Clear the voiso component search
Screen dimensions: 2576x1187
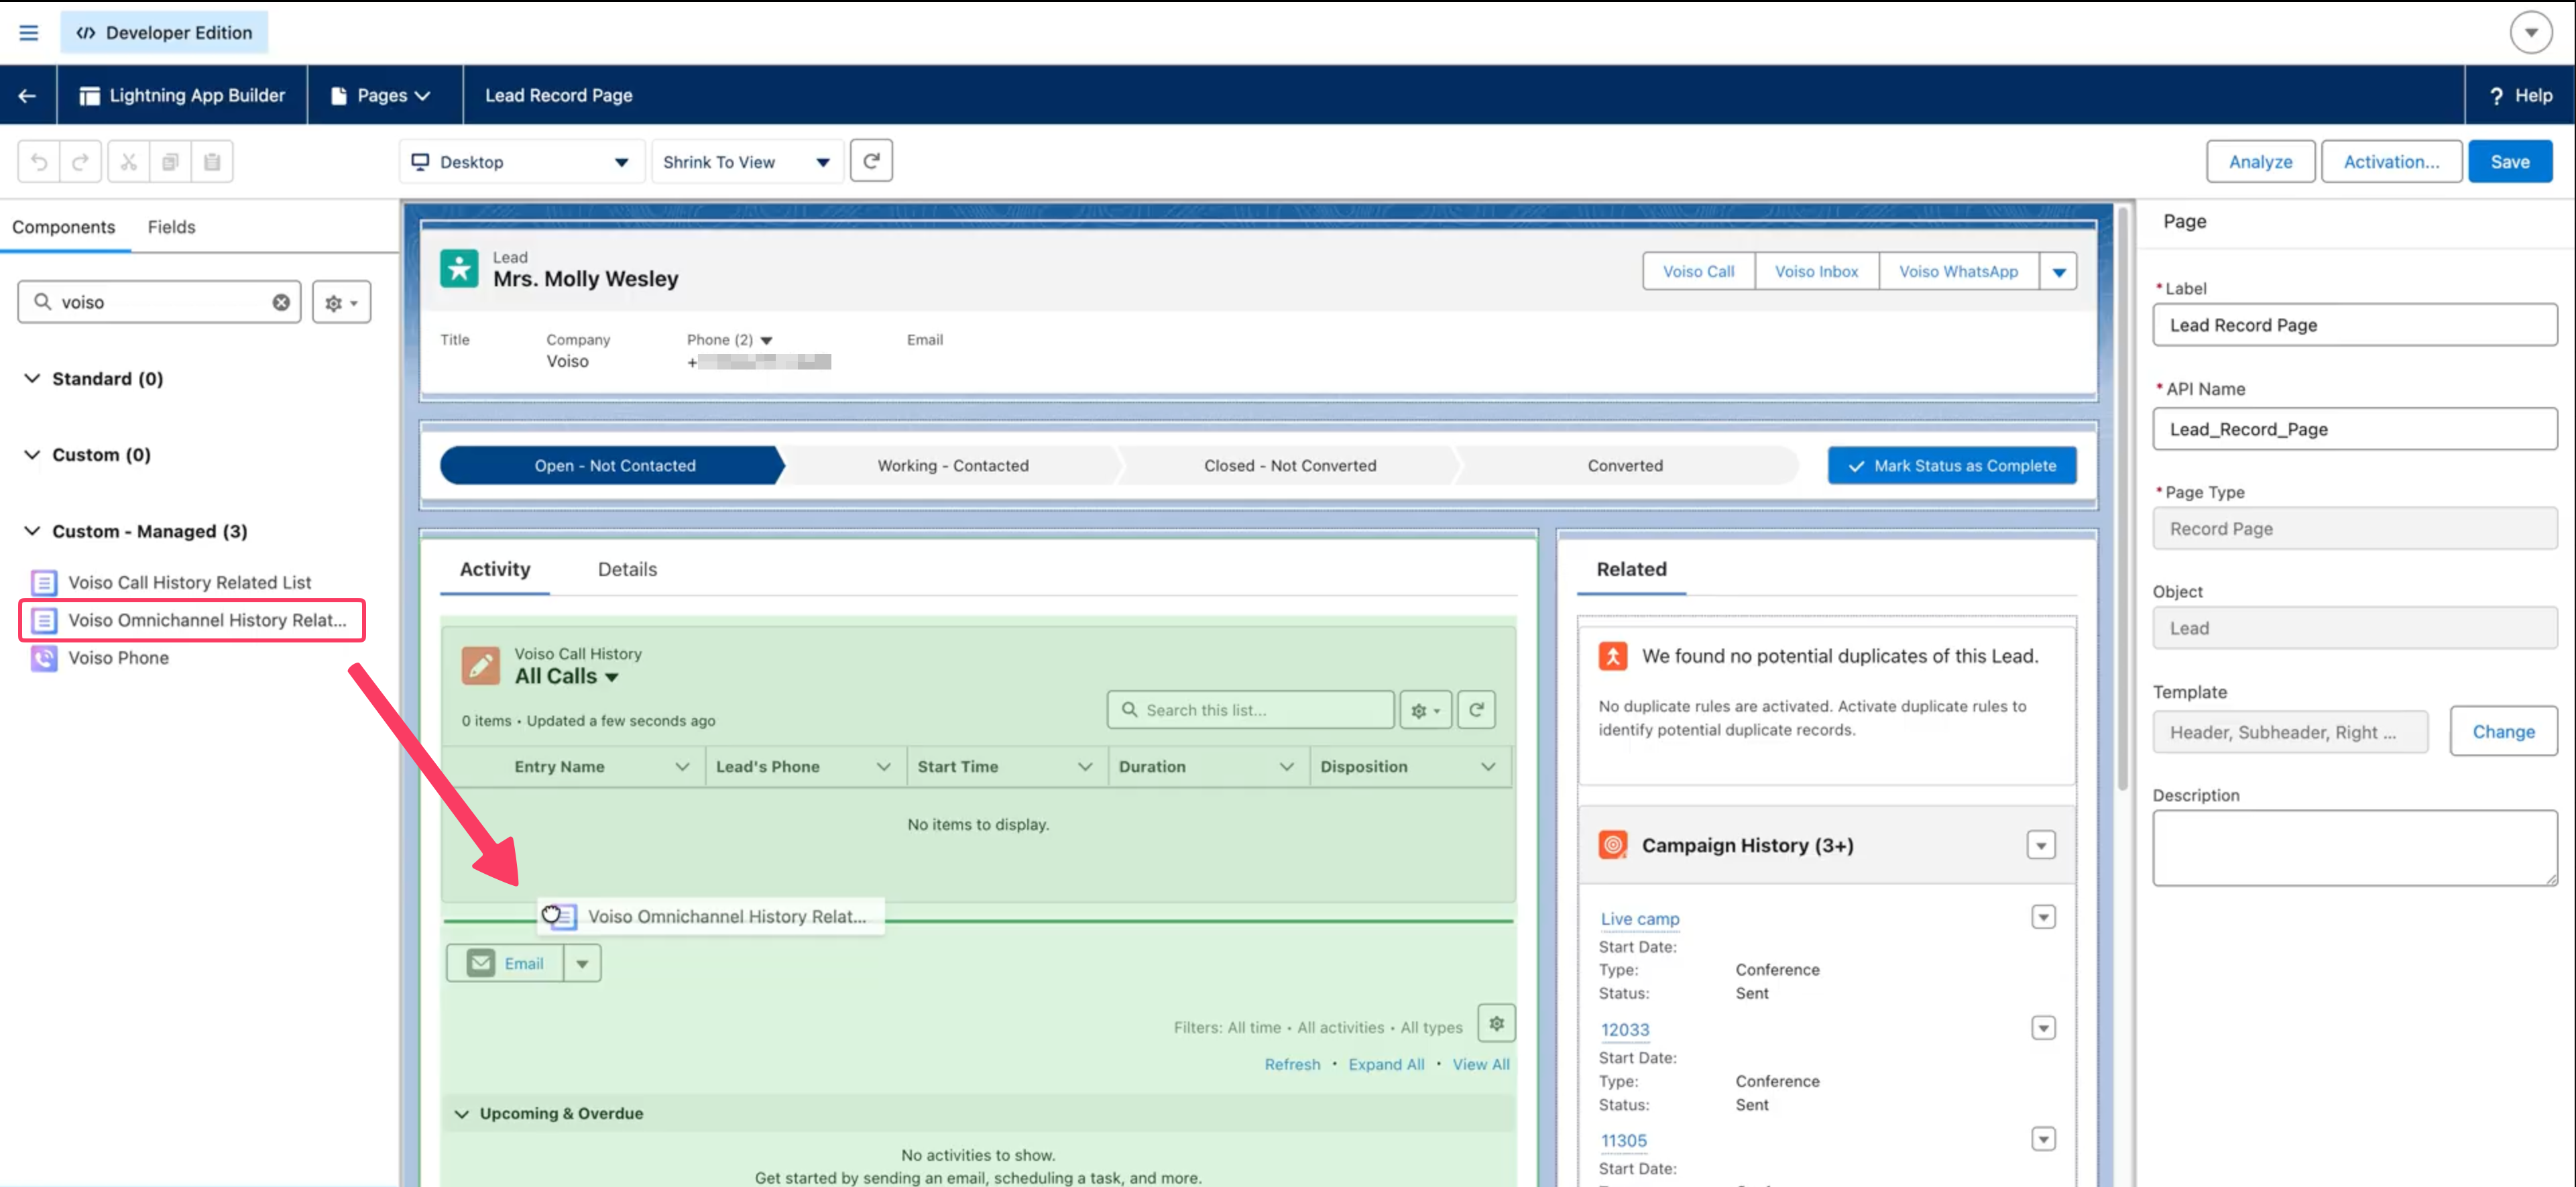coord(281,302)
